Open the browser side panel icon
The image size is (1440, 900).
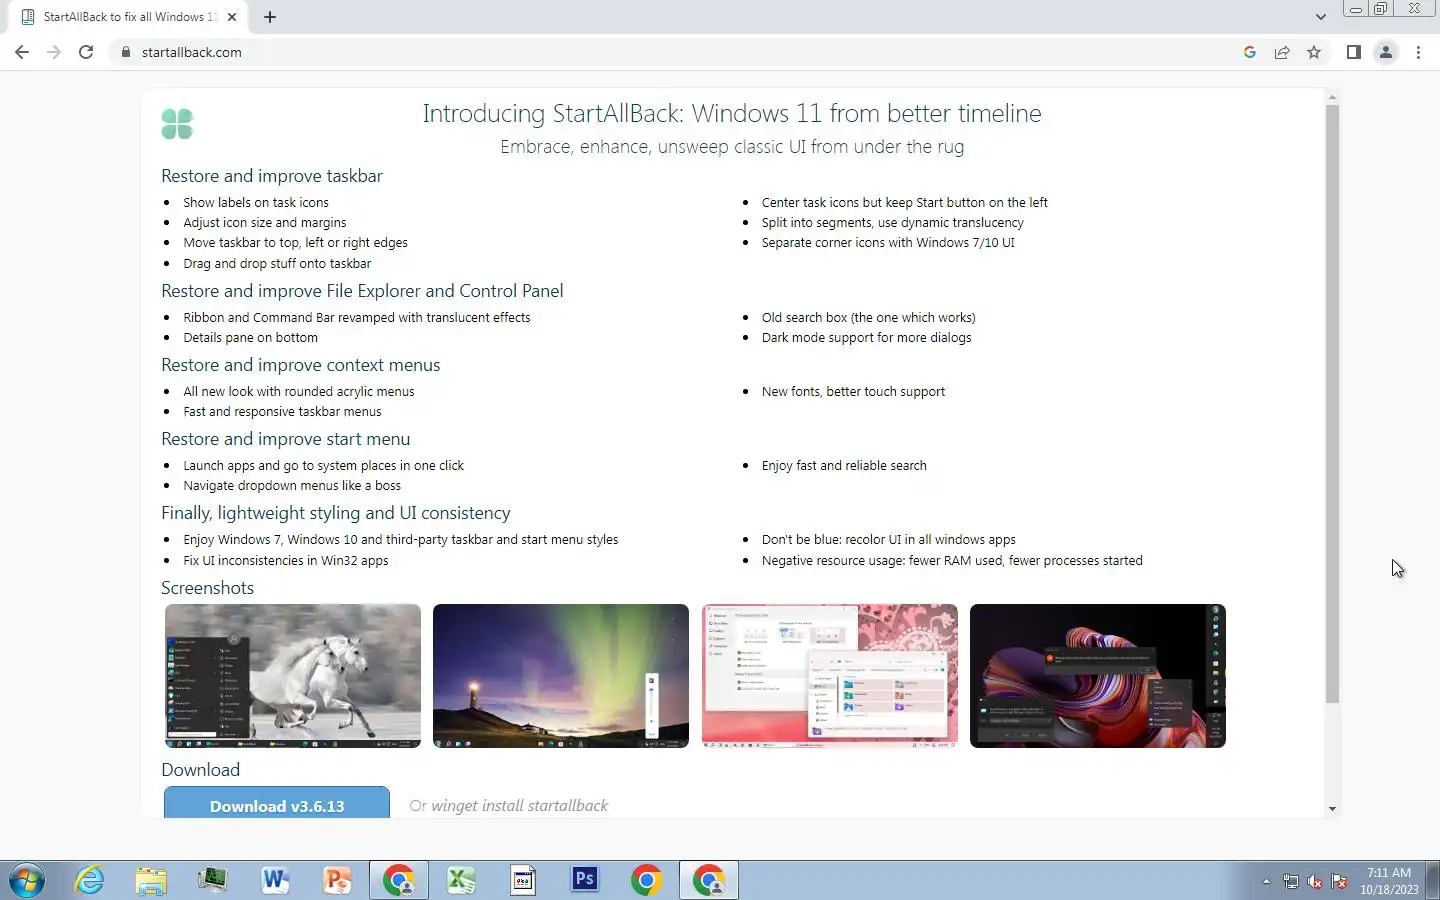point(1353,52)
